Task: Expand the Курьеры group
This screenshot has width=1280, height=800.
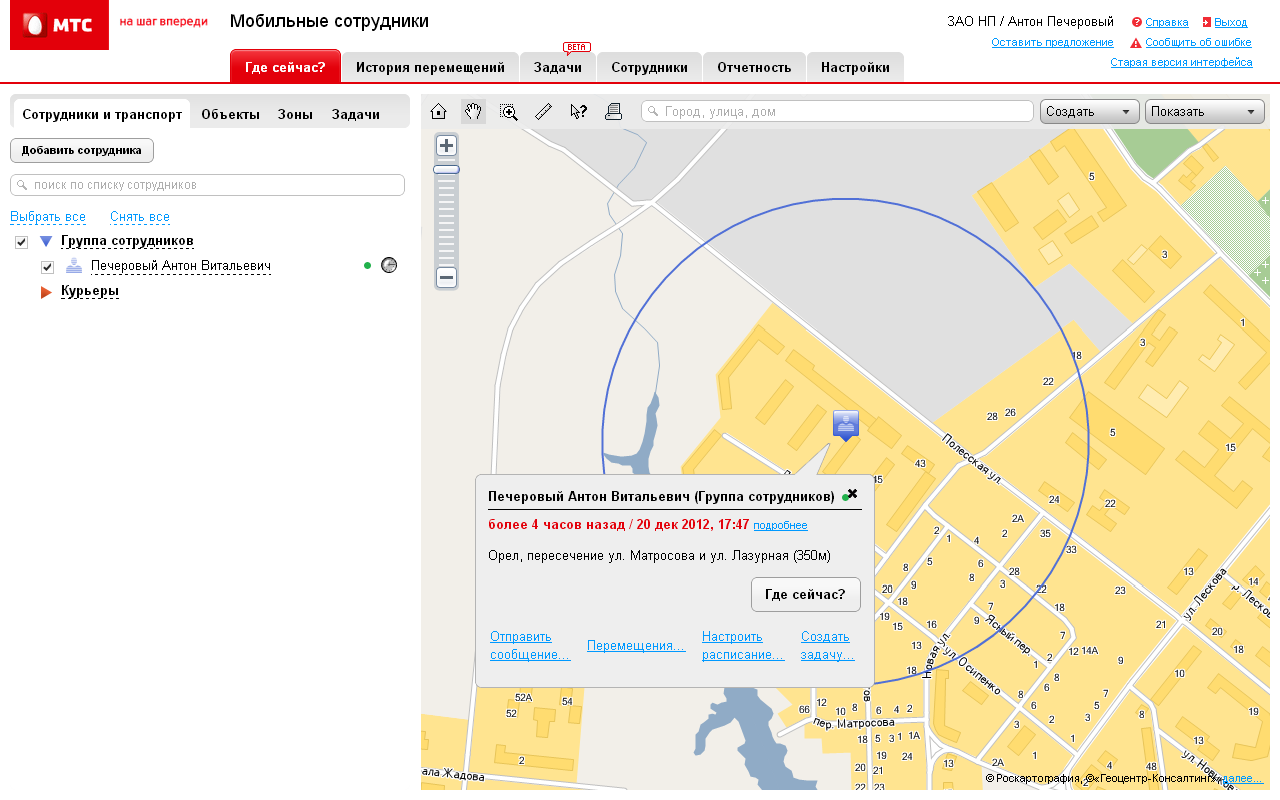Action: pyautogui.click(x=46, y=292)
